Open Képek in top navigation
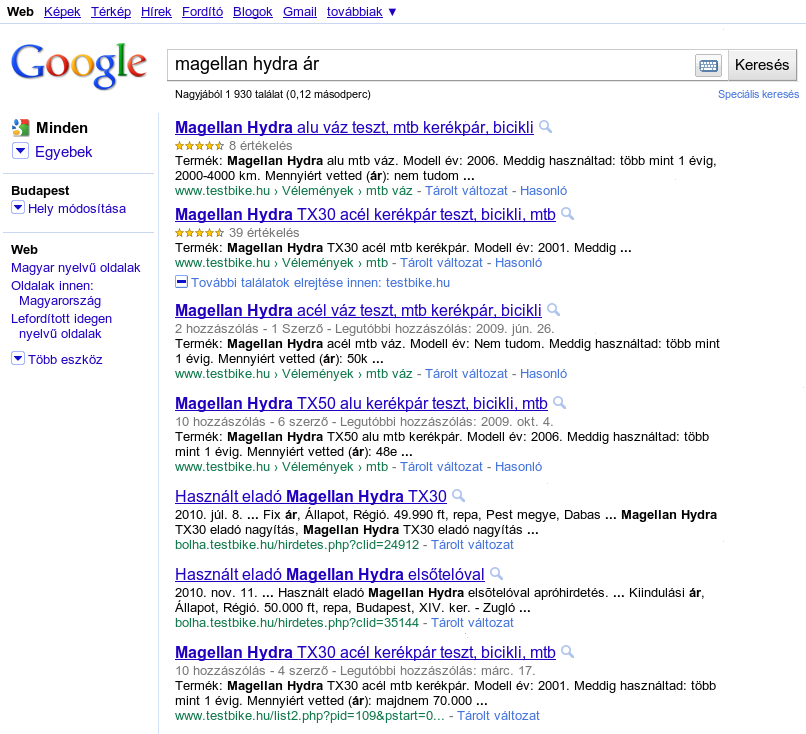This screenshot has height=734, width=806. [62, 11]
